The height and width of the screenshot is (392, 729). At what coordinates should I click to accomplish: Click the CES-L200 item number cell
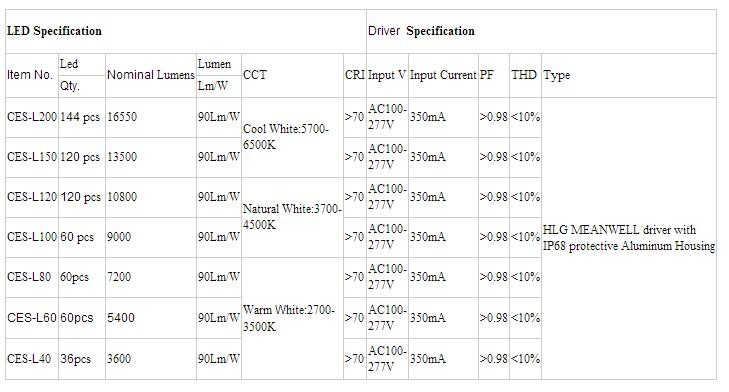point(32,117)
